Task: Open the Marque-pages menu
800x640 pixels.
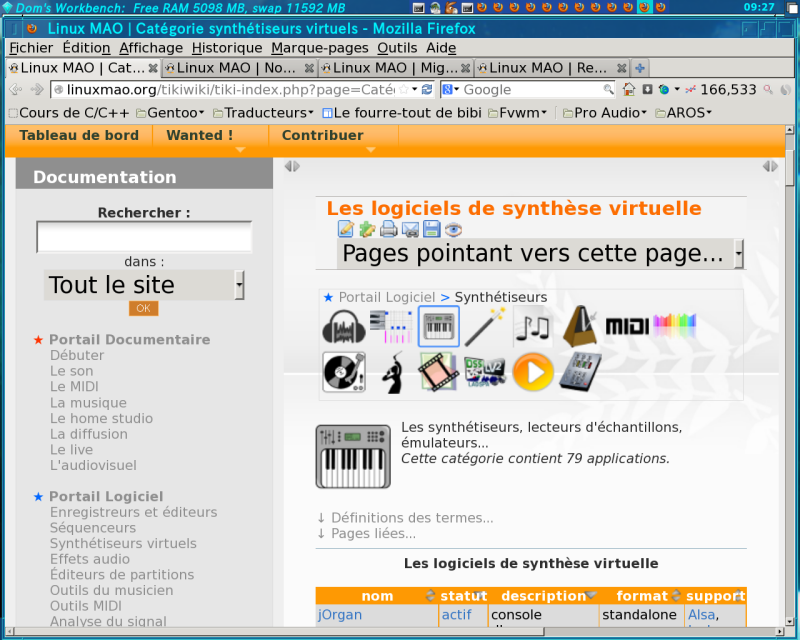Action: tap(320, 48)
